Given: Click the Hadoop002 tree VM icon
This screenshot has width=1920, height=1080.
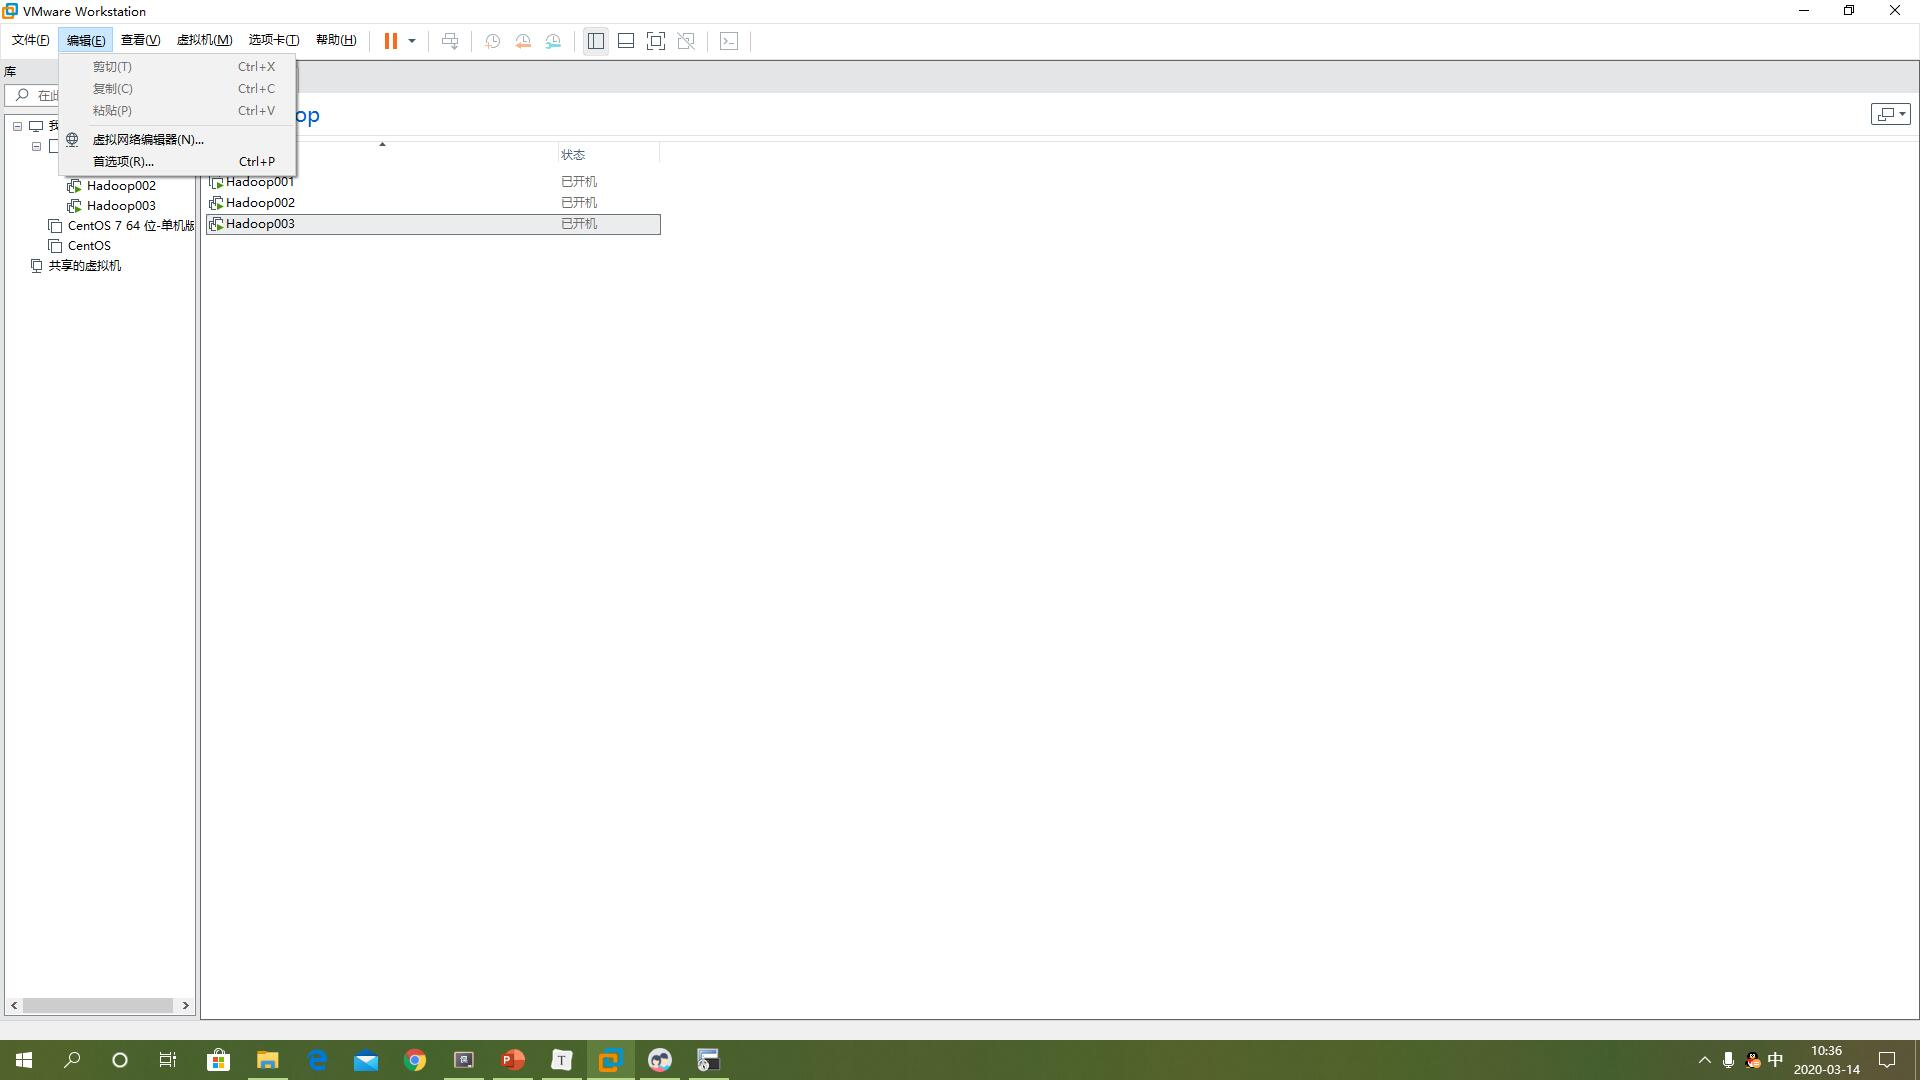Looking at the screenshot, I should point(74,185).
